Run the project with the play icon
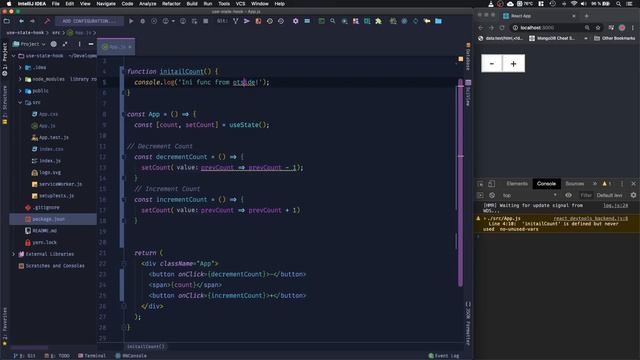The image size is (640, 360). click(131, 21)
